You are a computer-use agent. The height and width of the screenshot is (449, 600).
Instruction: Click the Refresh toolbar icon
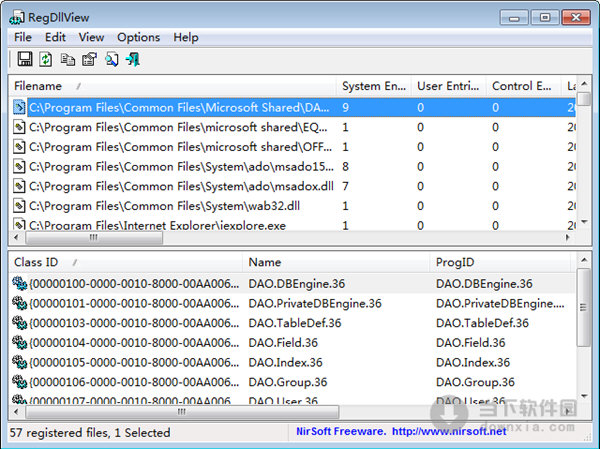(x=46, y=59)
